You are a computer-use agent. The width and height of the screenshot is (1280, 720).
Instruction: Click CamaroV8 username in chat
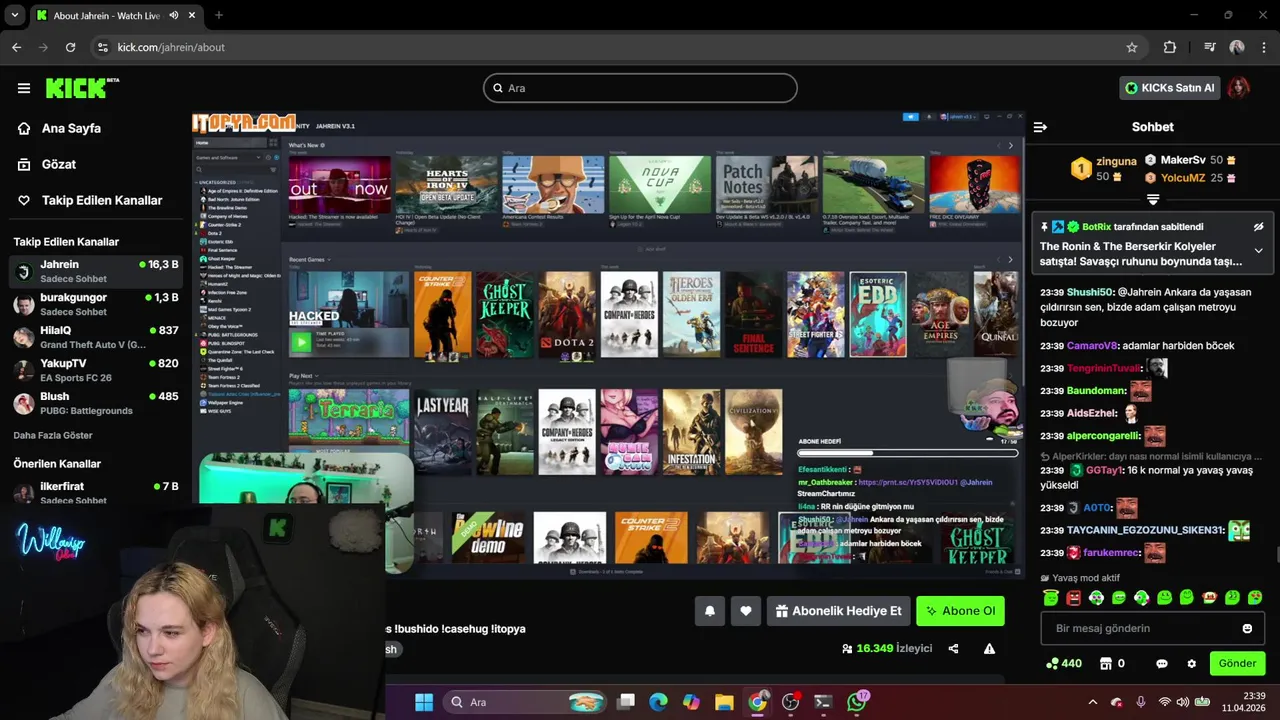1092,346
